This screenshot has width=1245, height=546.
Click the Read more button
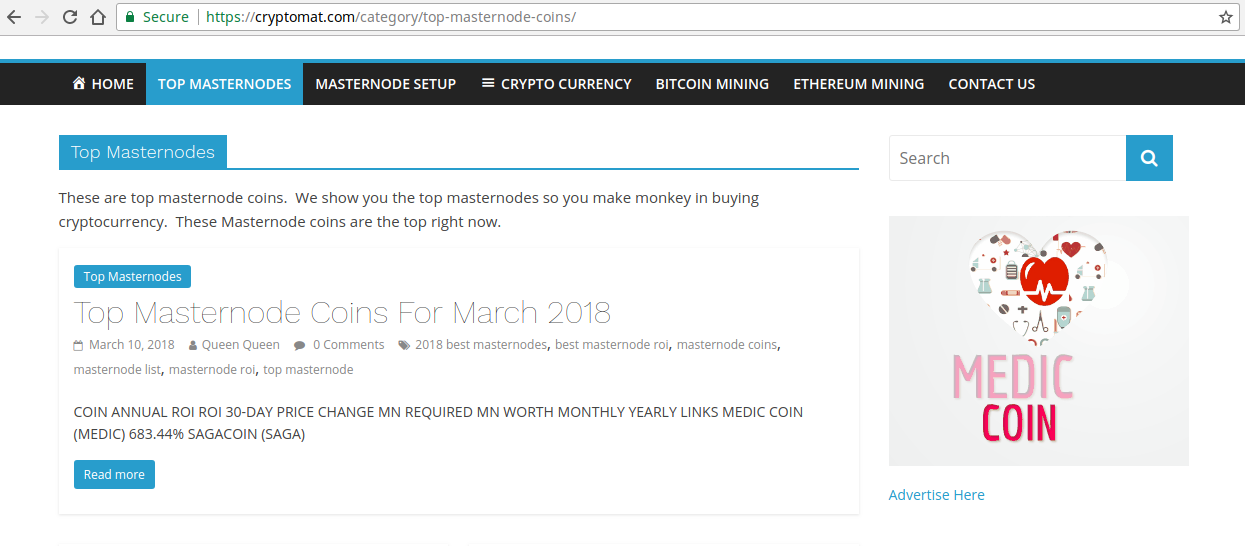click(x=114, y=475)
